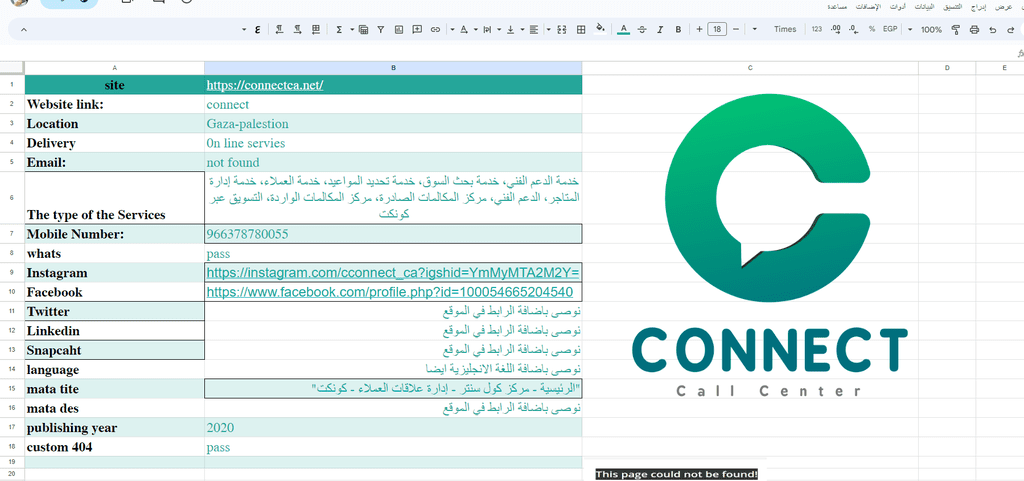
Task: Select the 'custom 404' cell
Action: point(114,448)
